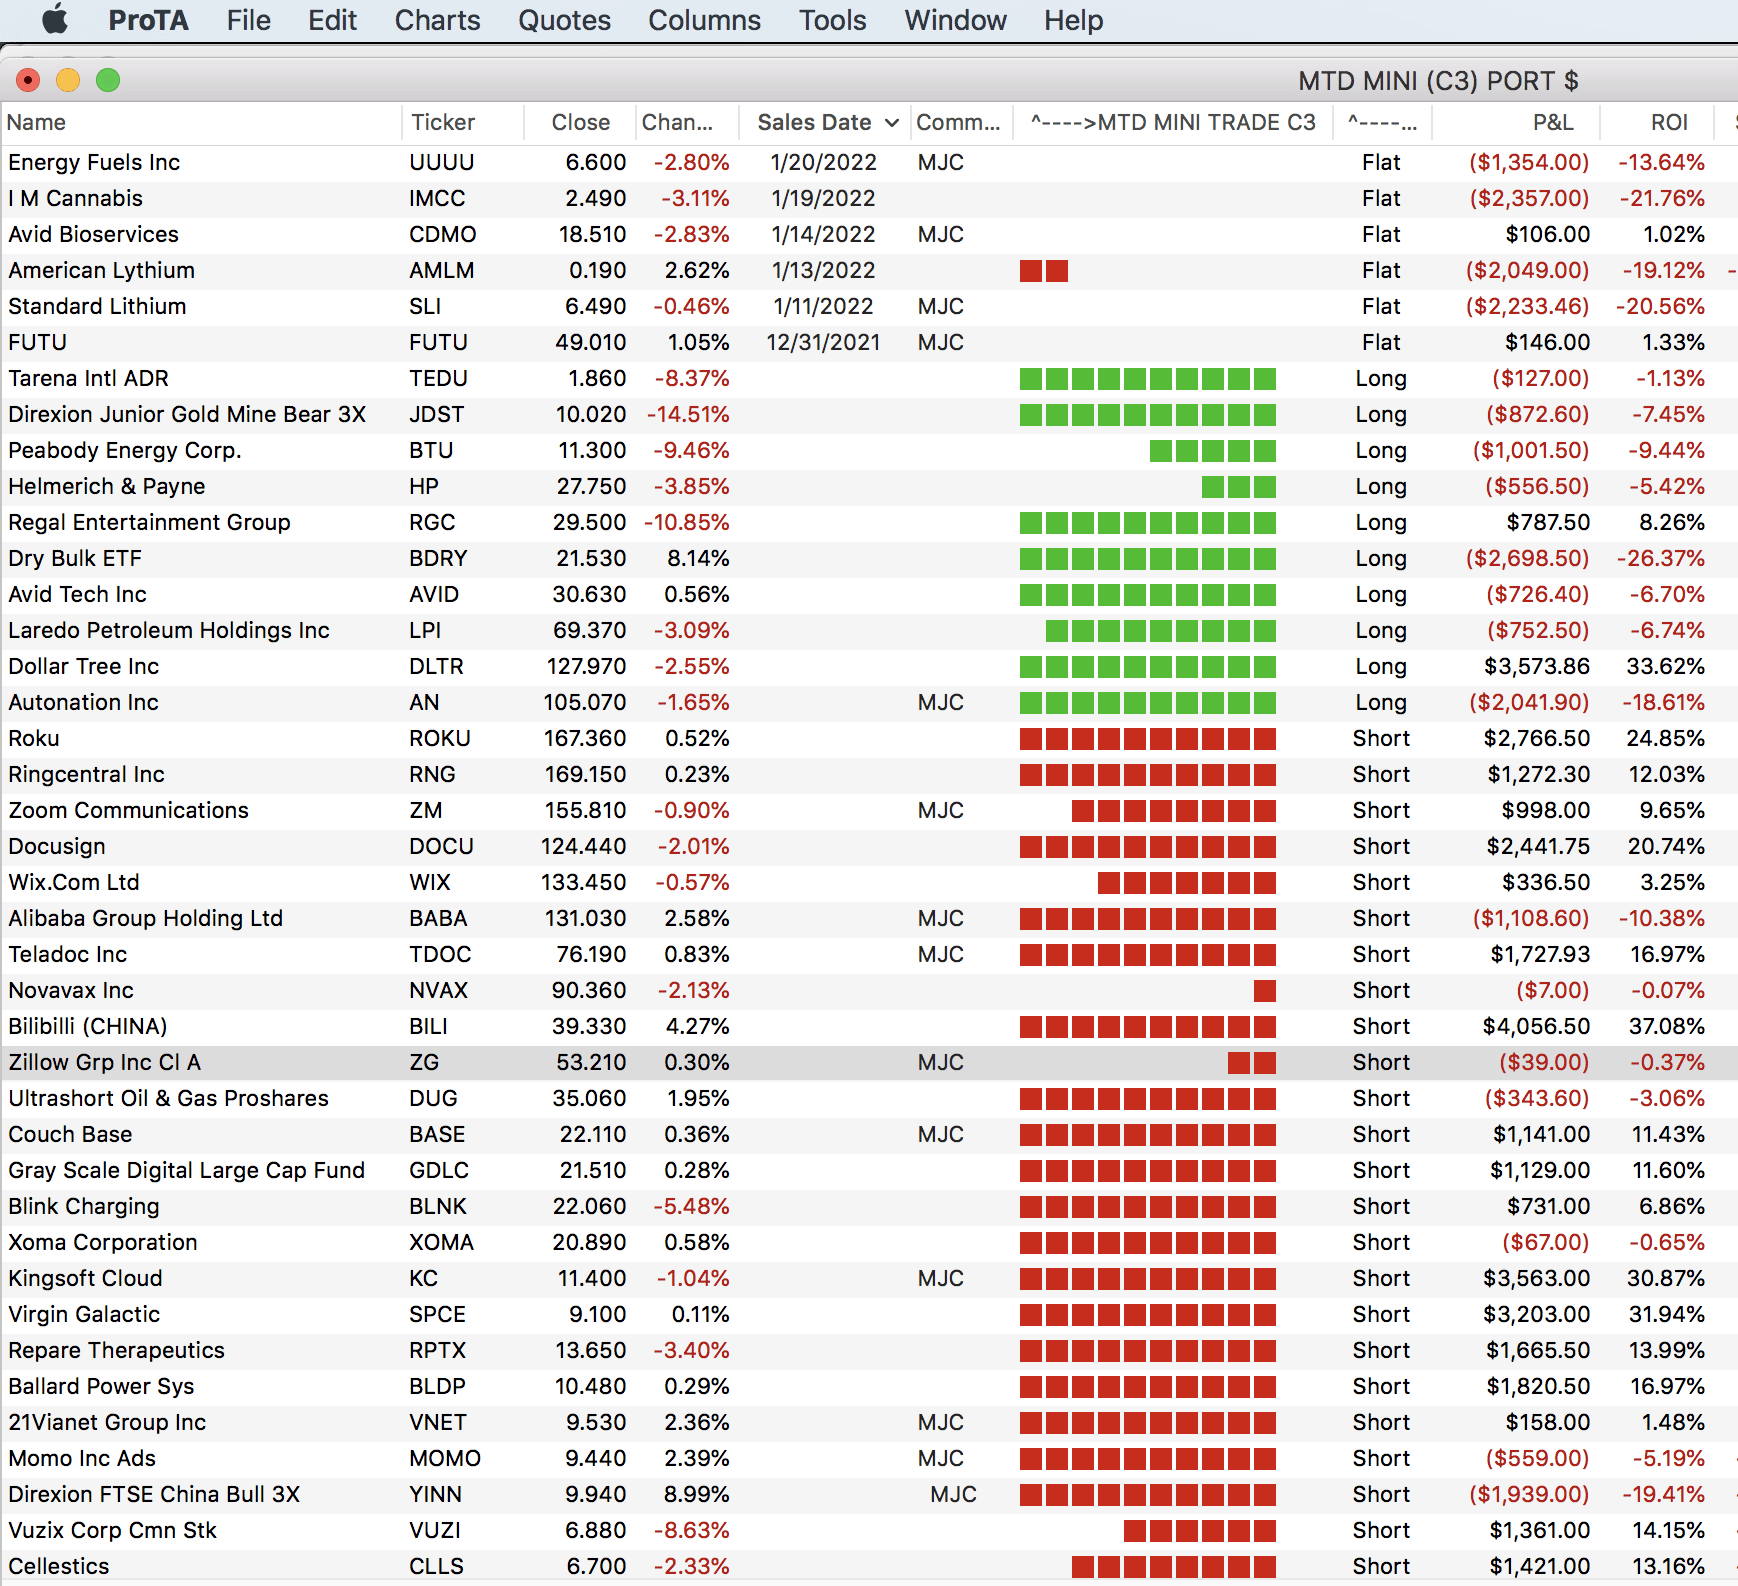1738x1586 pixels.
Task: Sort by the P&L column header
Action: pyautogui.click(x=1552, y=123)
